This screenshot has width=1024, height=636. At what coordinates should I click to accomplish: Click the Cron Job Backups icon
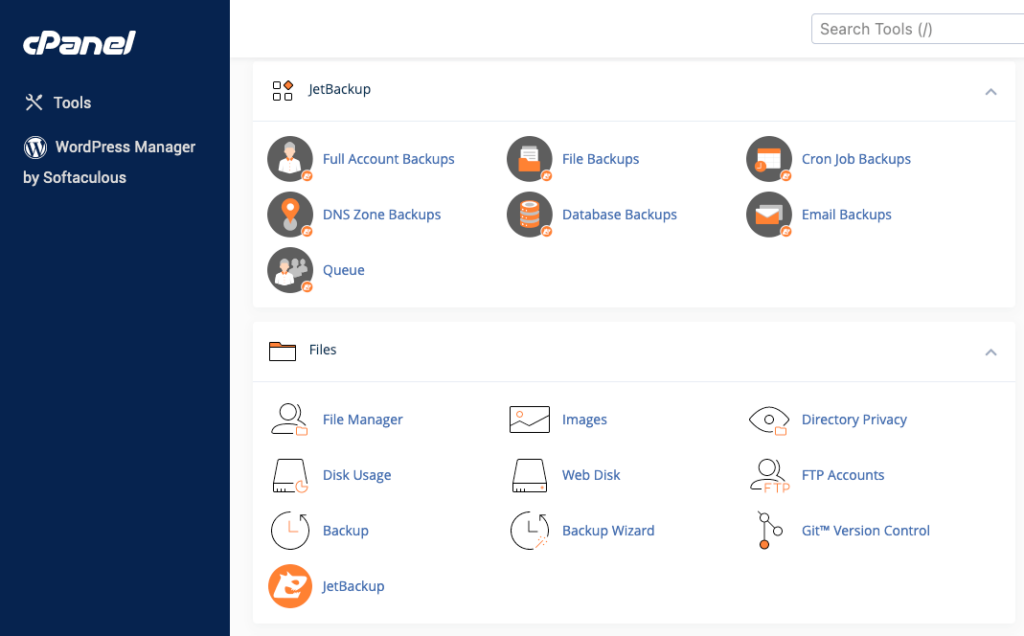point(769,159)
